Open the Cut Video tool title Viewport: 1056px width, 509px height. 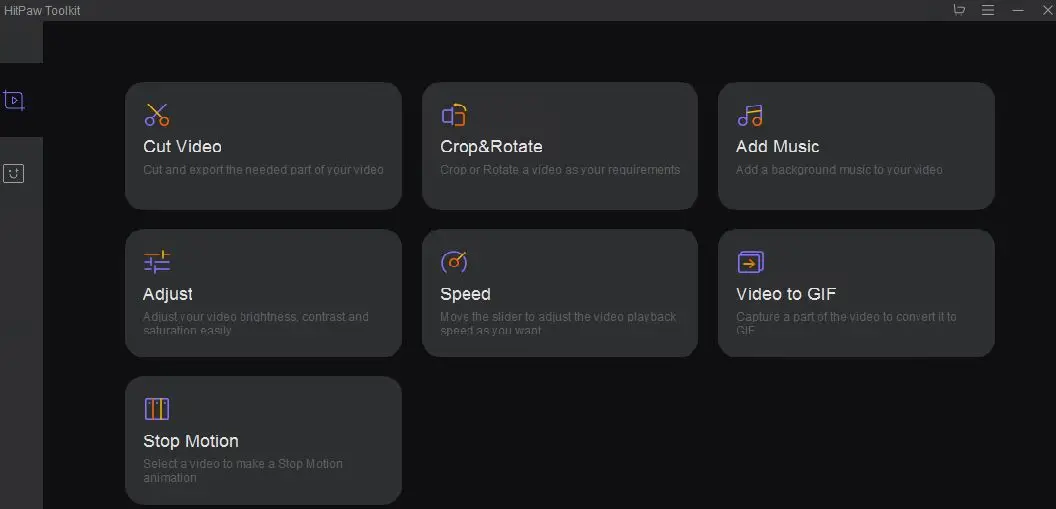pos(183,147)
